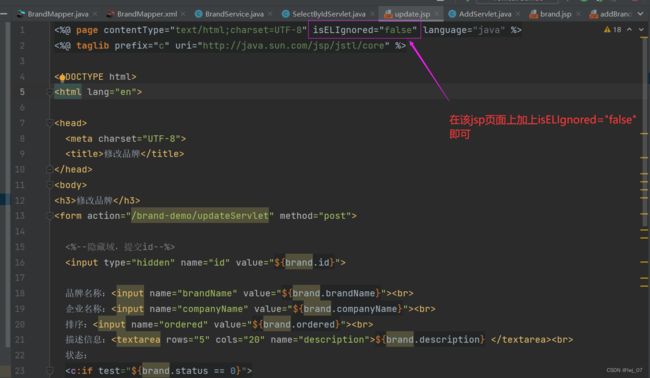This screenshot has width=650, height=378.
Task: Click the ${brand.companyName} expression
Action: click(347, 309)
